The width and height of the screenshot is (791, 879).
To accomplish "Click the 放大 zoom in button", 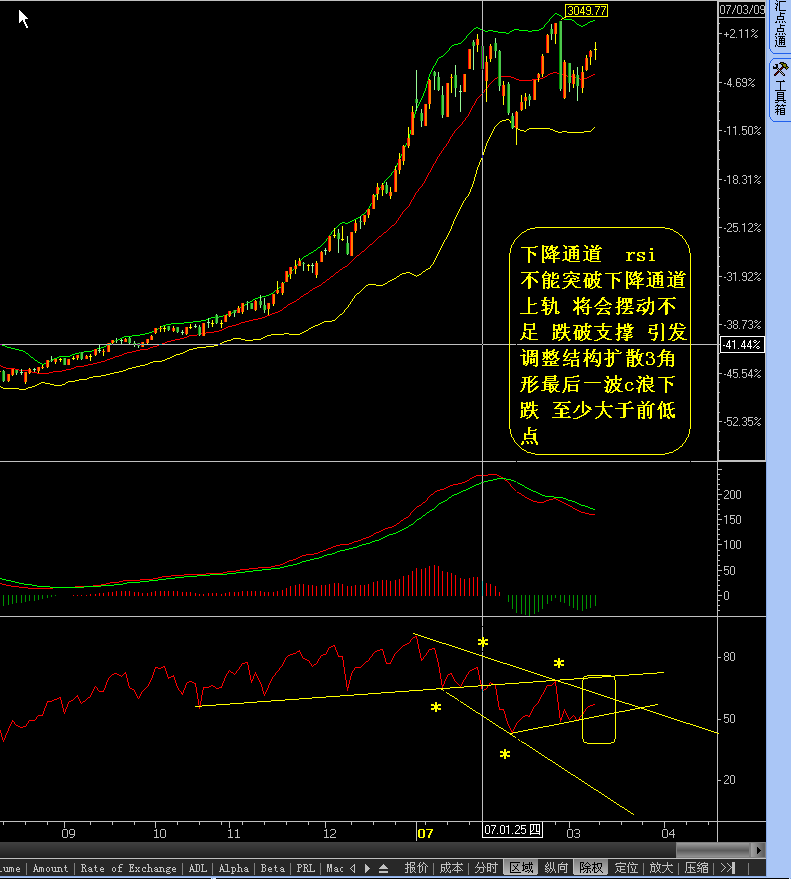I will (x=661, y=868).
